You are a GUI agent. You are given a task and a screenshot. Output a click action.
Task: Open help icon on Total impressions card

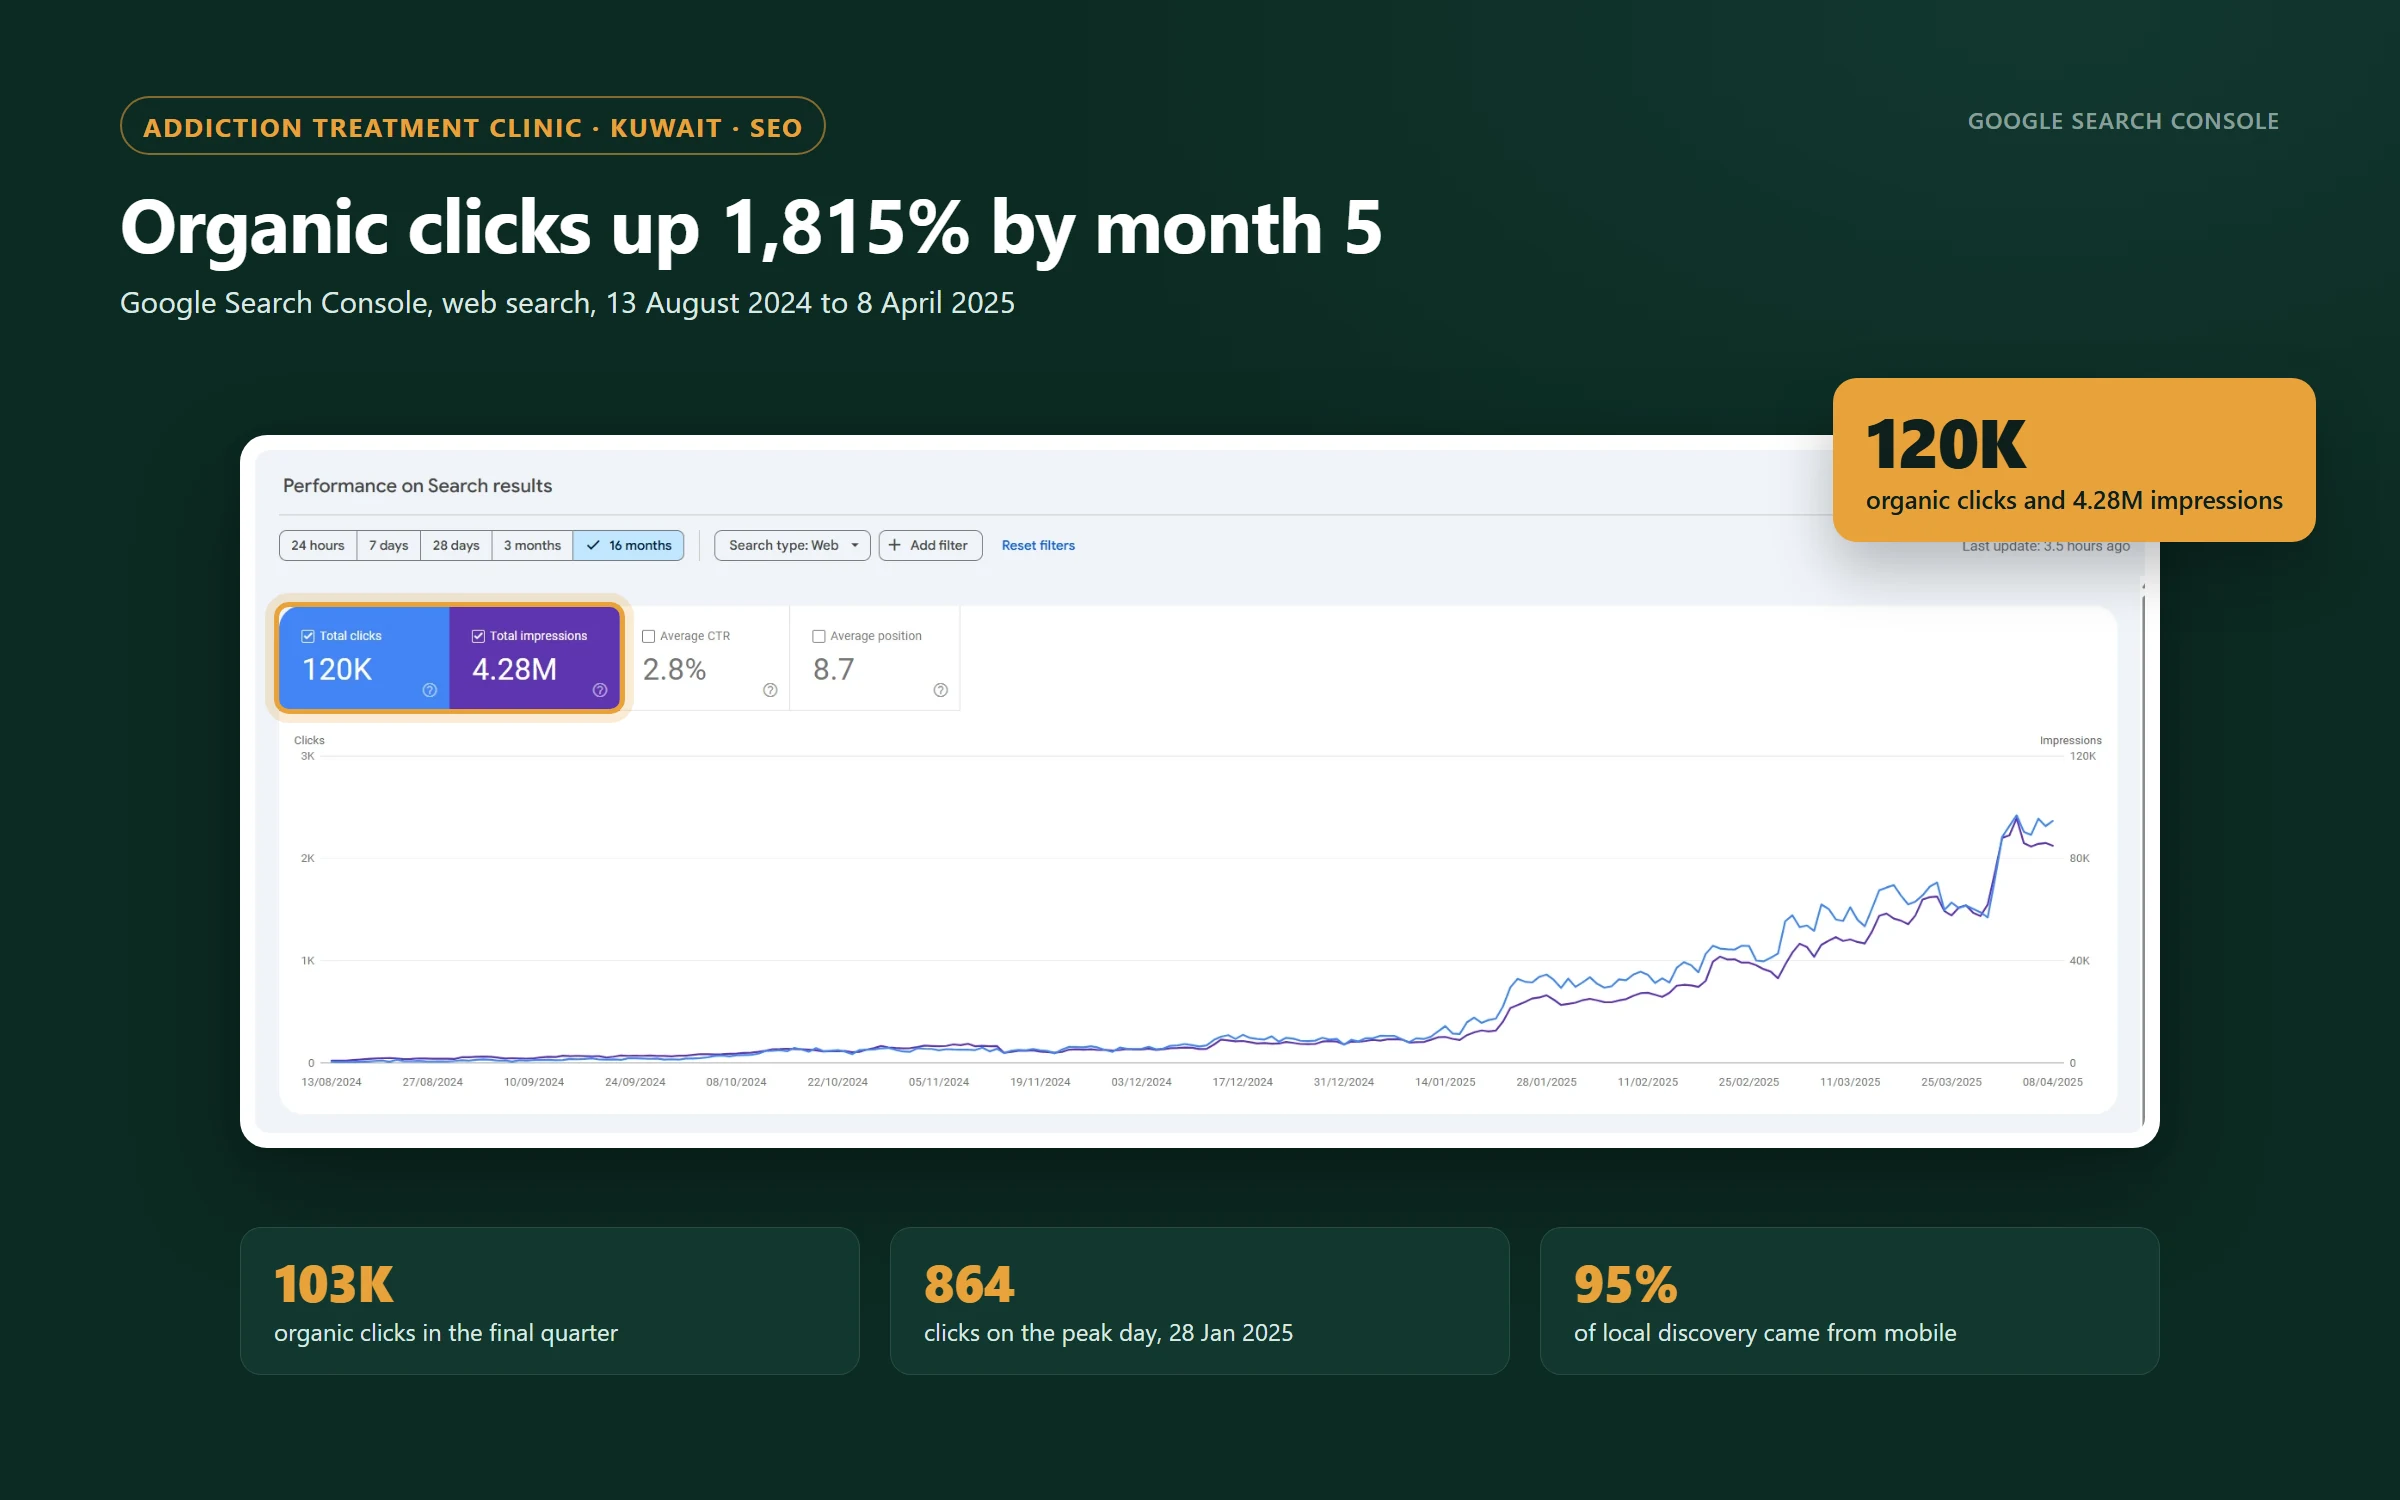click(x=600, y=690)
